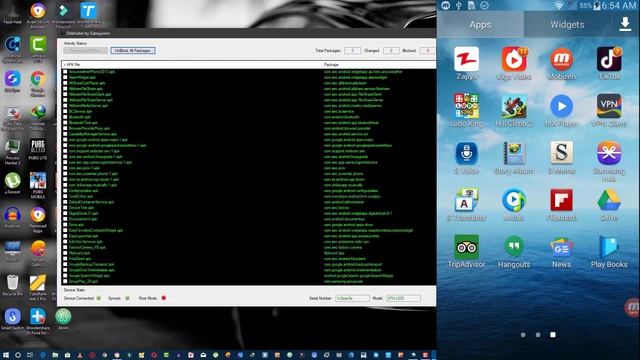Launch S Voice app

click(x=466, y=153)
